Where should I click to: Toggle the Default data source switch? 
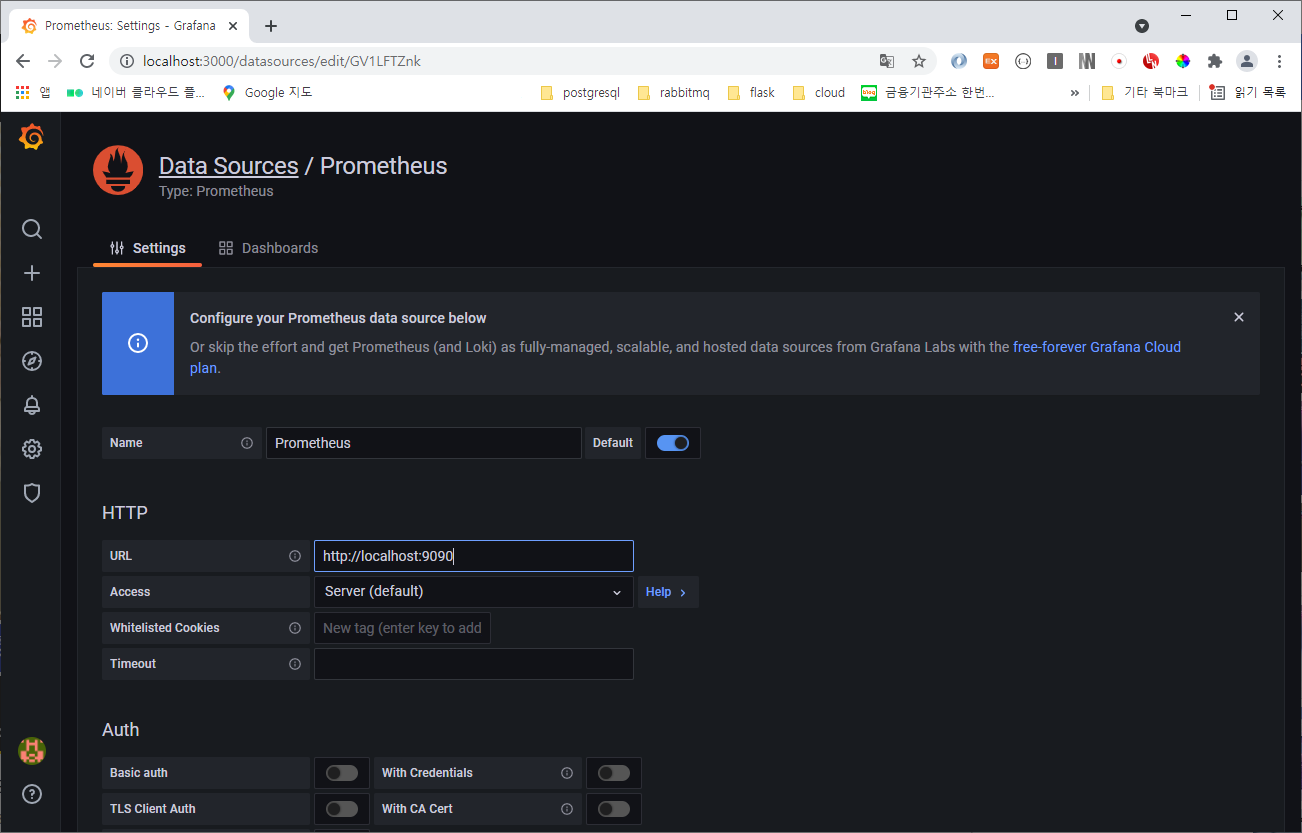[x=673, y=443]
